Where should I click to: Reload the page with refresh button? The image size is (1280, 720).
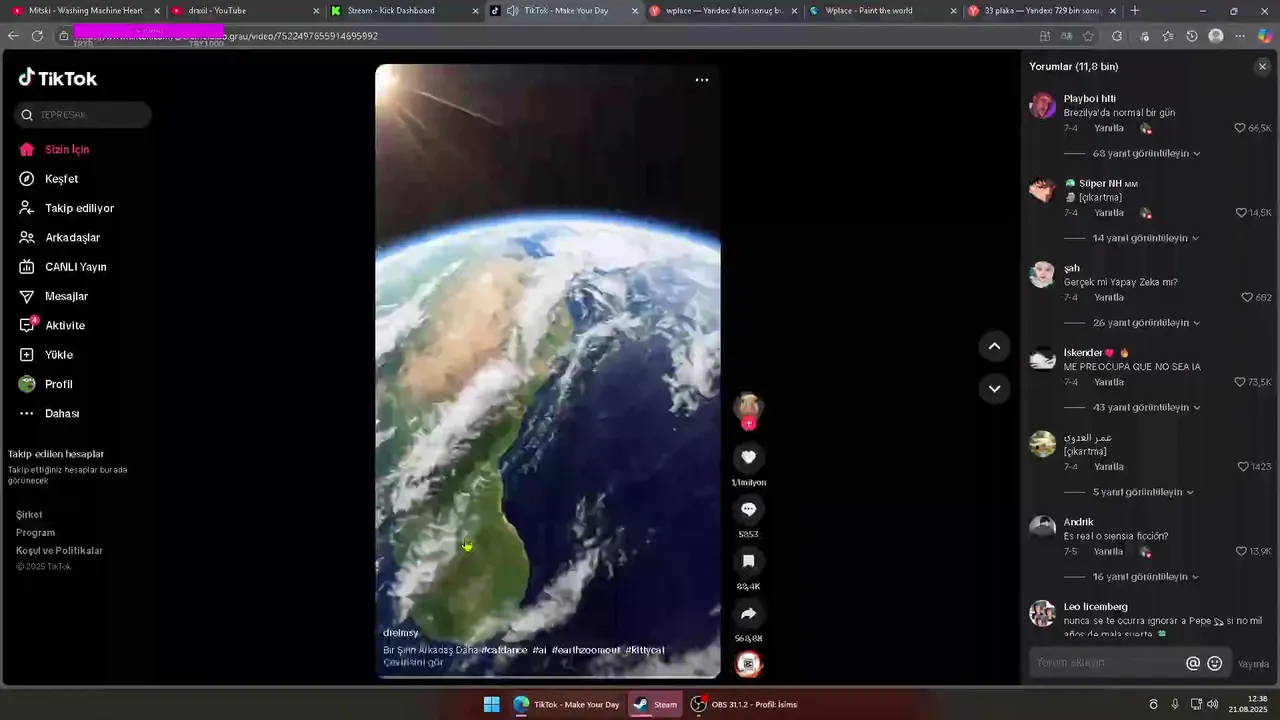pyautogui.click(x=37, y=36)
